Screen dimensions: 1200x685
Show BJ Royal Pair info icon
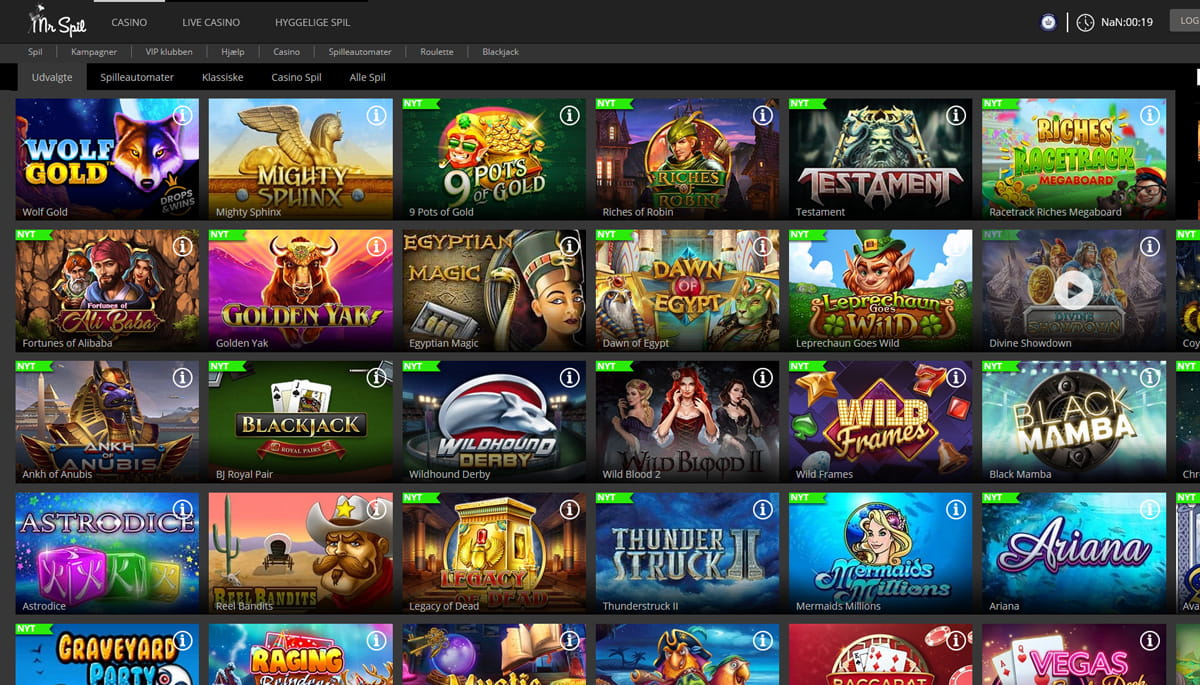pyautogui.click(x=376, y=378)
